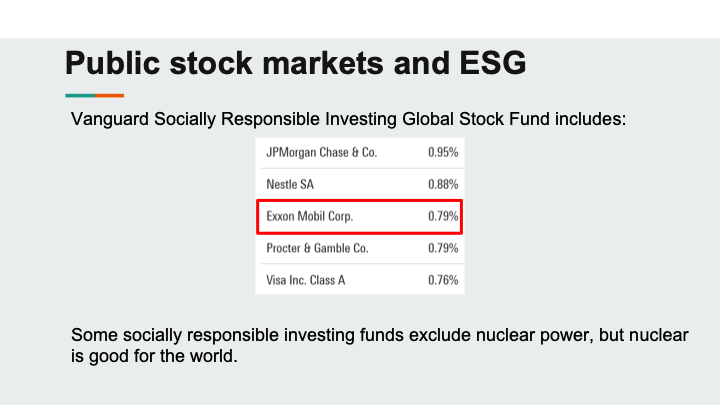Select the Nestle SA holding name
This screenshot has width=720, height=405.
coord(290,185)
